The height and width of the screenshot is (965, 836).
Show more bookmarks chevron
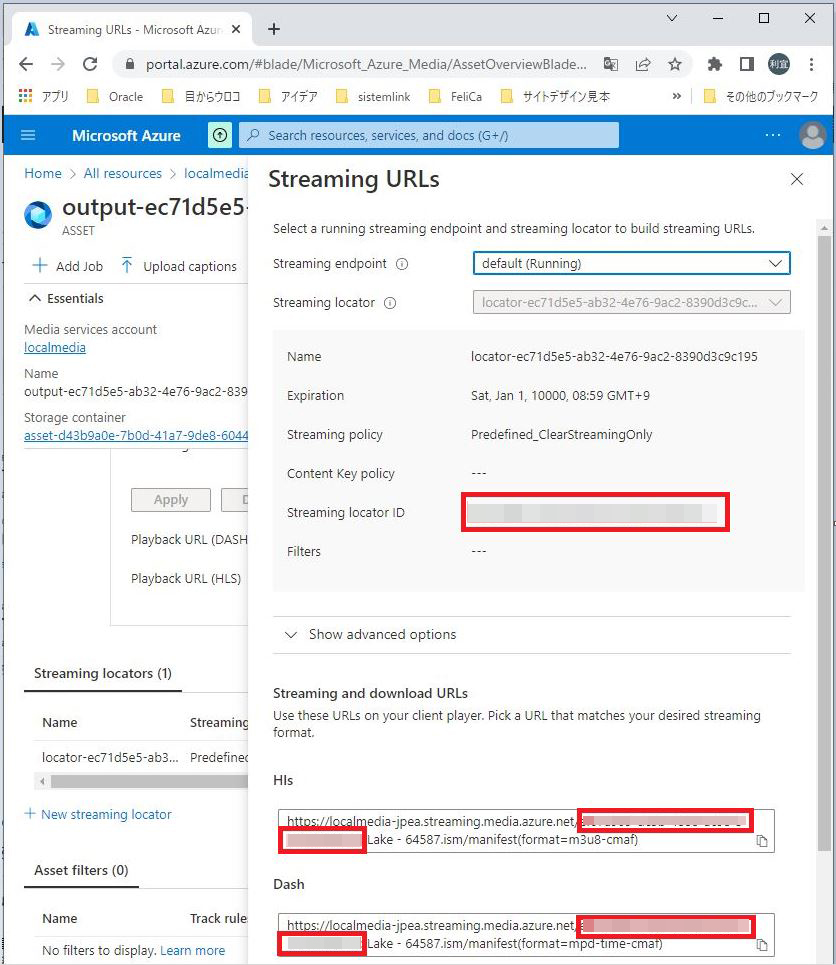click(677, 96)
